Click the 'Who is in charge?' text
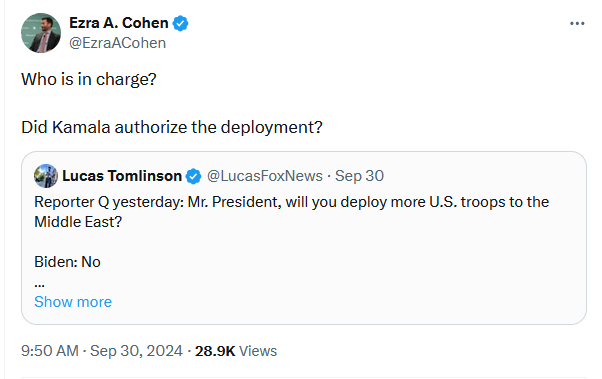This screenshot has height=379, width=602. (x=89, y=79)
